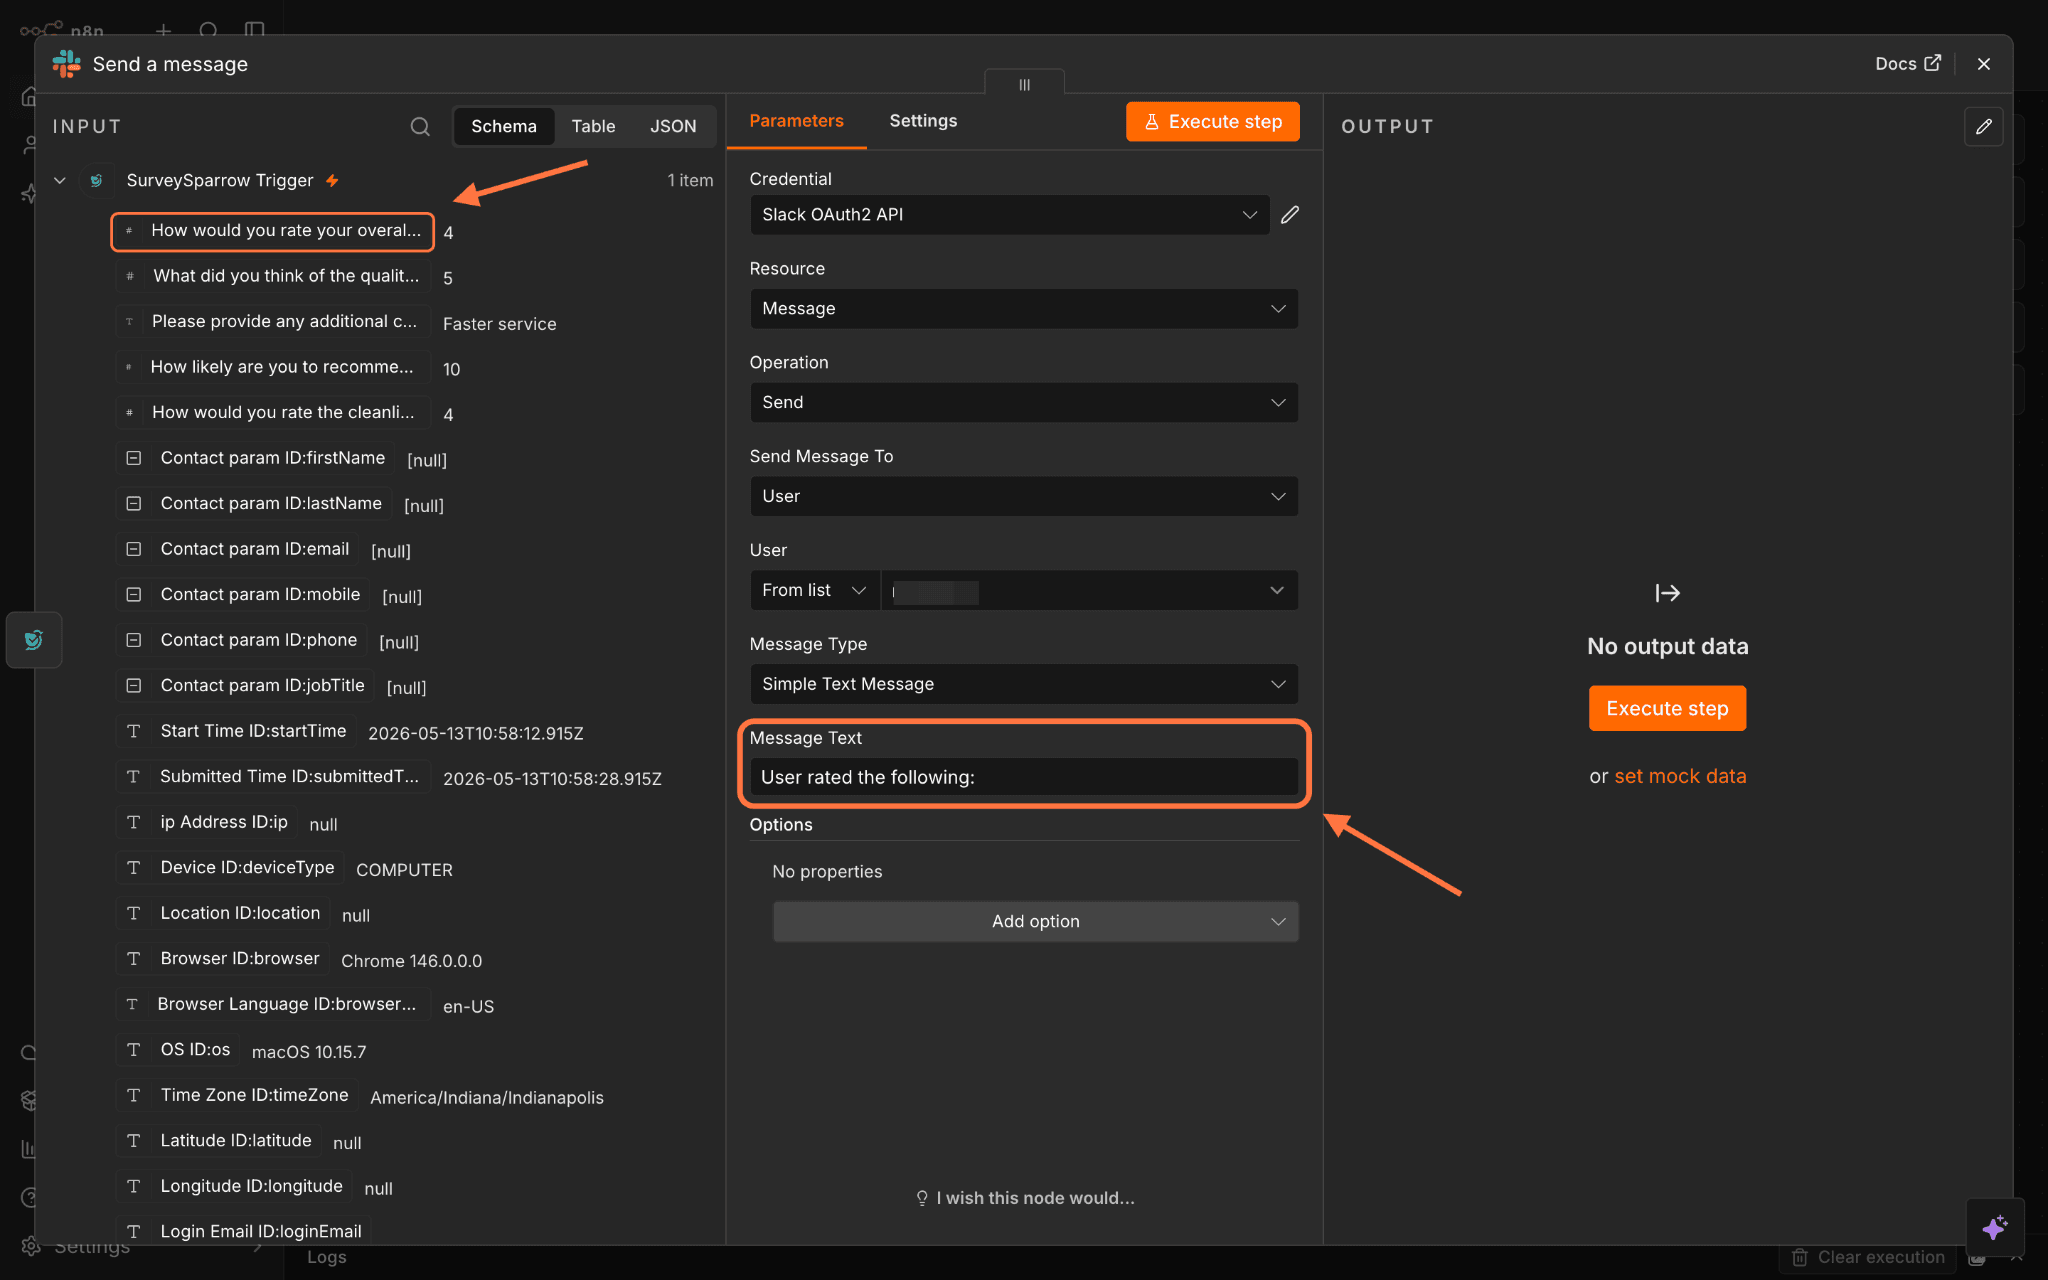Select the 'What did you think of the qualit...' field
This screenshot has height=1280, width=2048.
pyautogui.click(x=274, y=277)
